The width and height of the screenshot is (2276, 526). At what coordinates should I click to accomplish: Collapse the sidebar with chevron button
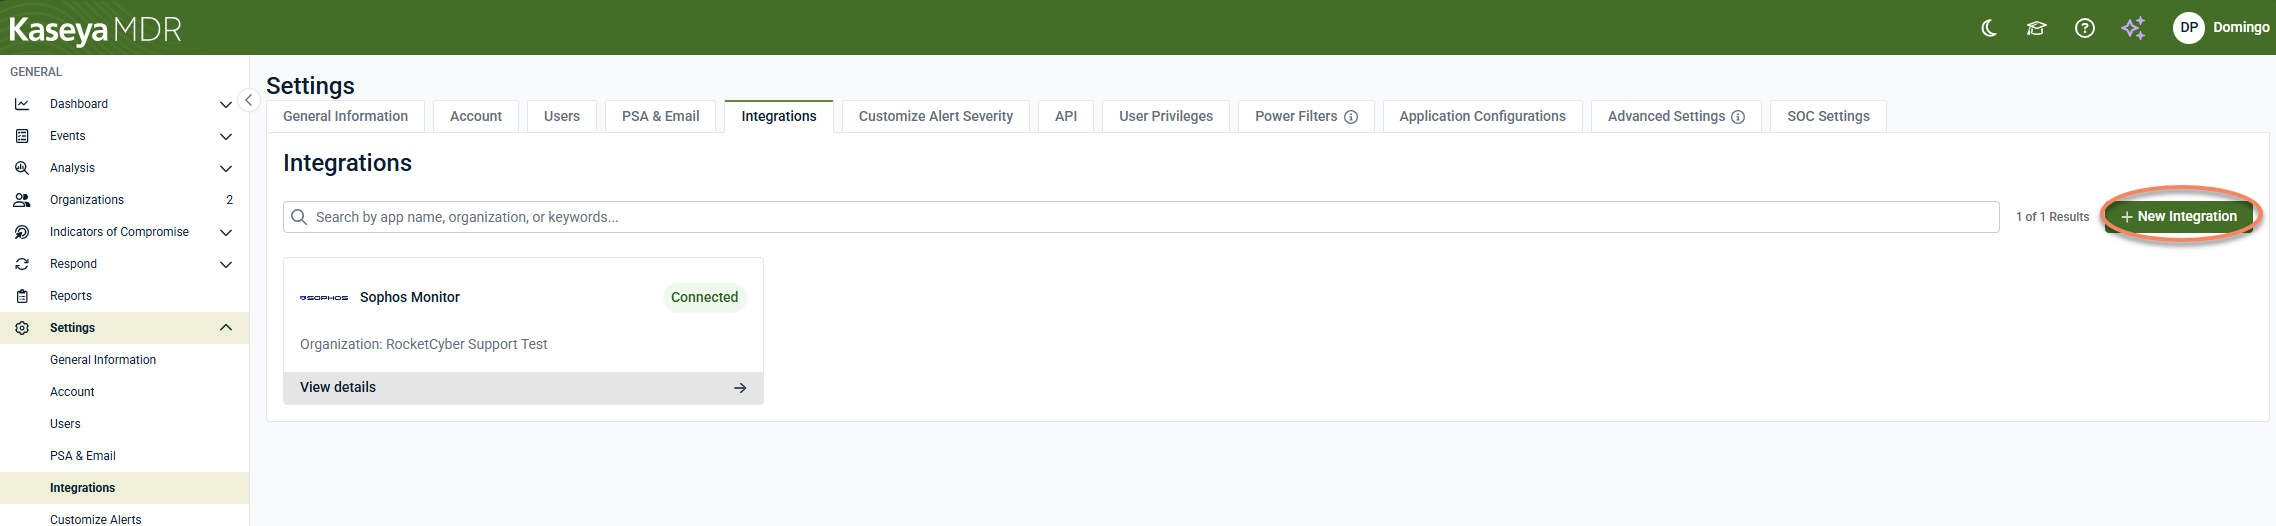249,100
